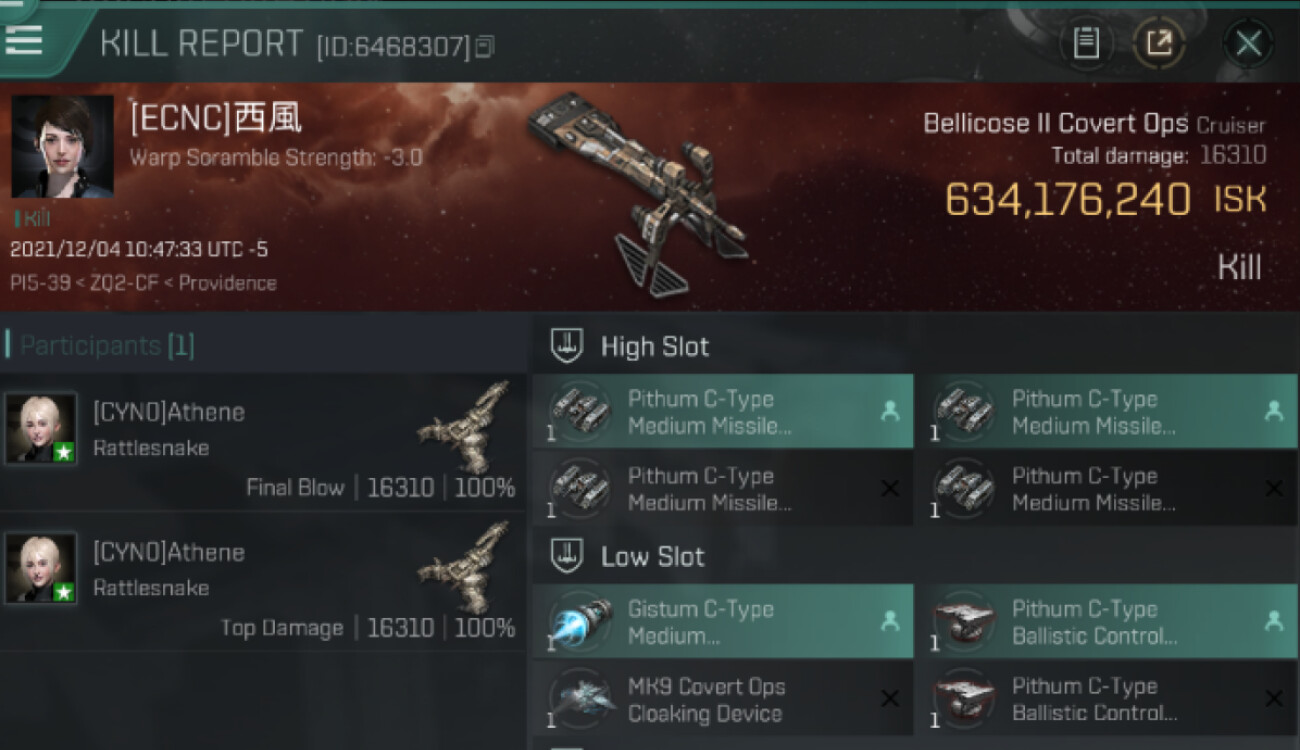The image size is (1300, 750).
Task: View the victim's character portrait
Action: [x=62, y=147]
